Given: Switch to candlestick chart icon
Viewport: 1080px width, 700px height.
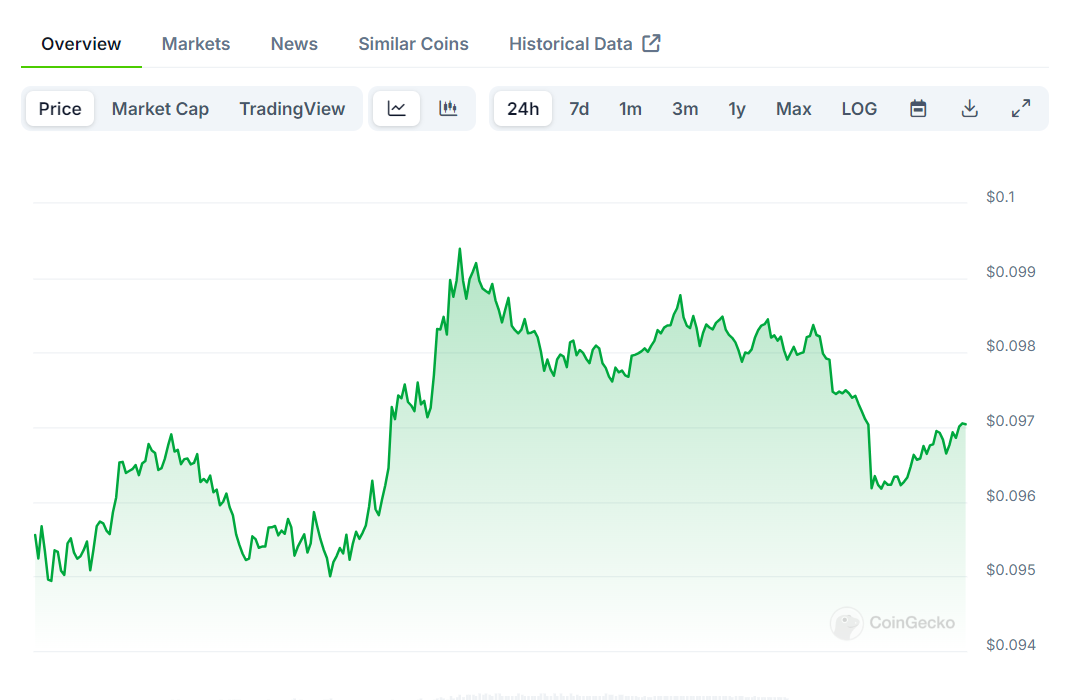Looking at the screenshot, I should tap(448, 109).
